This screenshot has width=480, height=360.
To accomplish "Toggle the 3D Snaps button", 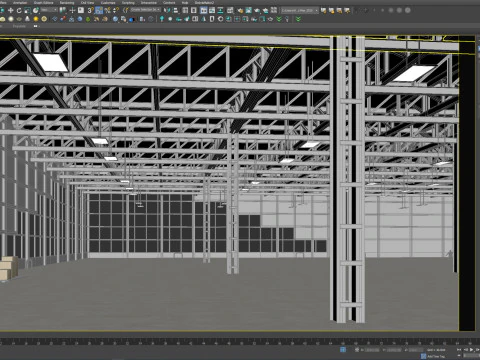I will [x=90, y=10].
